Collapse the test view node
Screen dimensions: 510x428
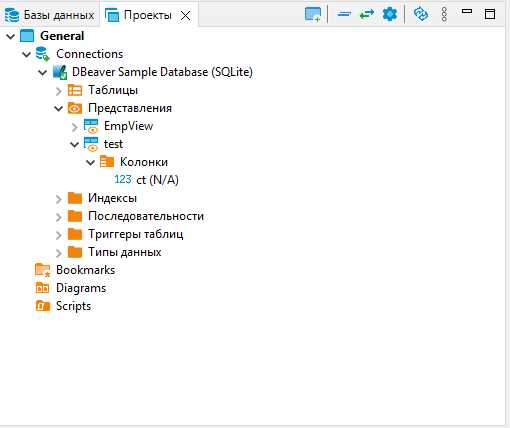pos(75,144)
